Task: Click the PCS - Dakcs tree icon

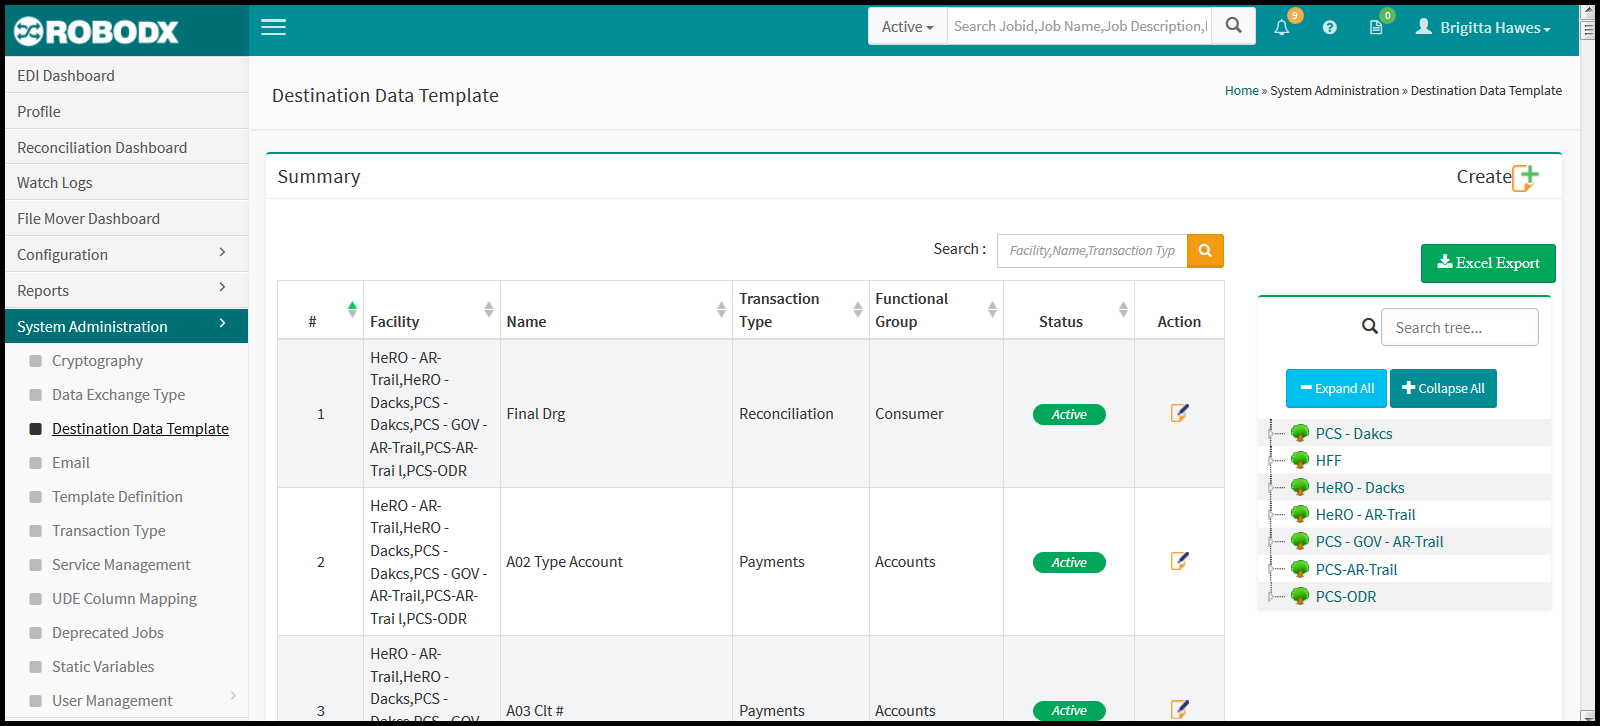Action: (x=1300, y=433)
